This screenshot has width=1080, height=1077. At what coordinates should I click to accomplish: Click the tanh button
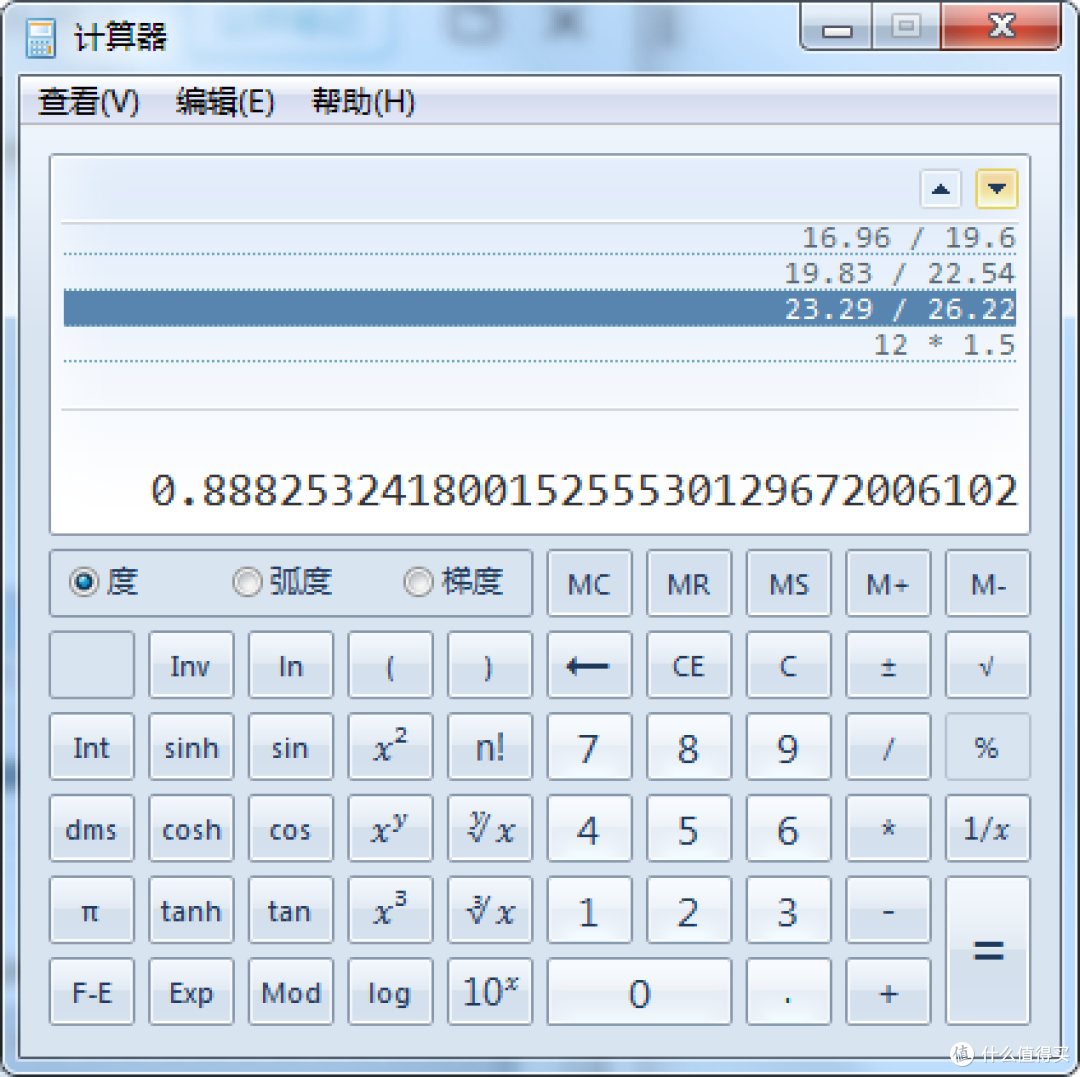pyautogui.click(x=191, y=910)
